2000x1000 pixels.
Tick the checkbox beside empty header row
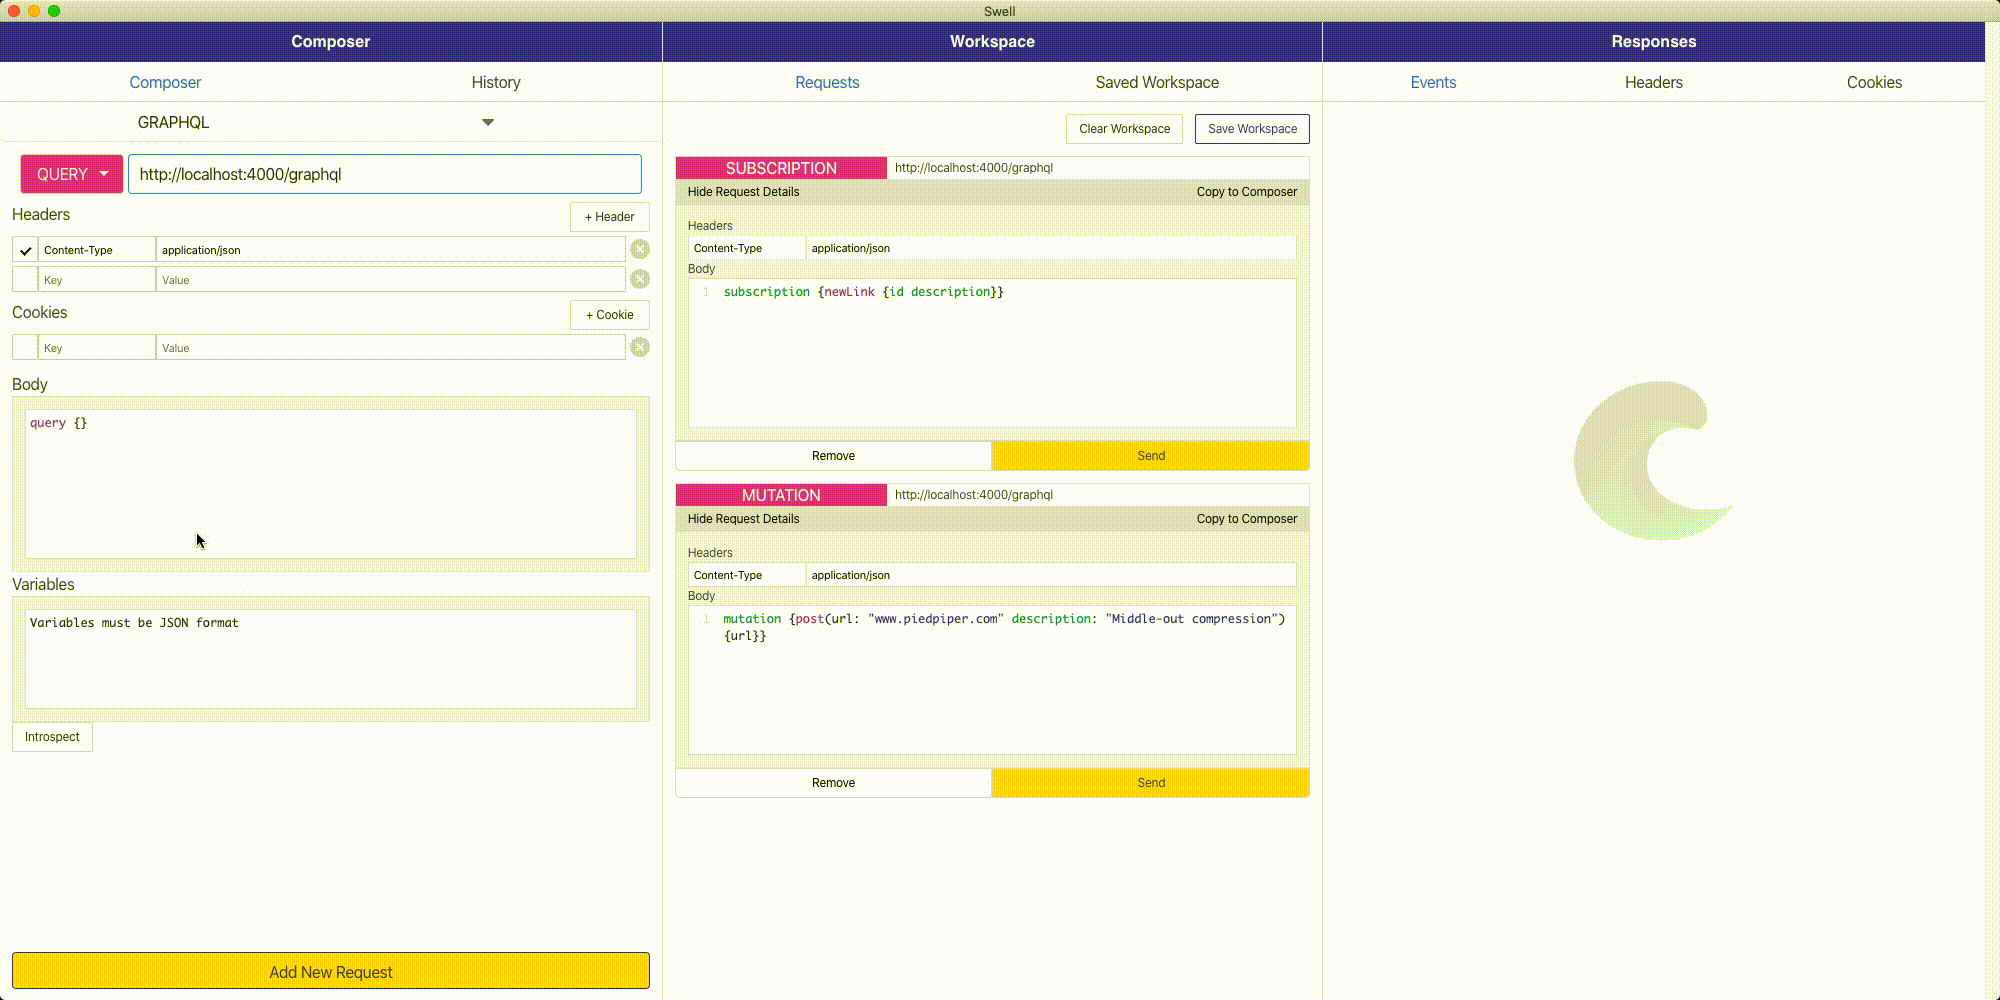coord(25,279)
